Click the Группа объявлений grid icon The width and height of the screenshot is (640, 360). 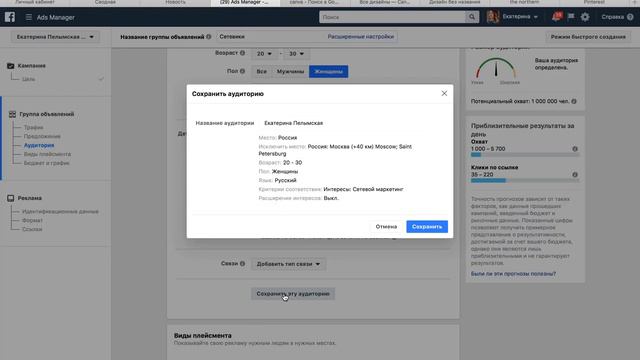point(12,114)
